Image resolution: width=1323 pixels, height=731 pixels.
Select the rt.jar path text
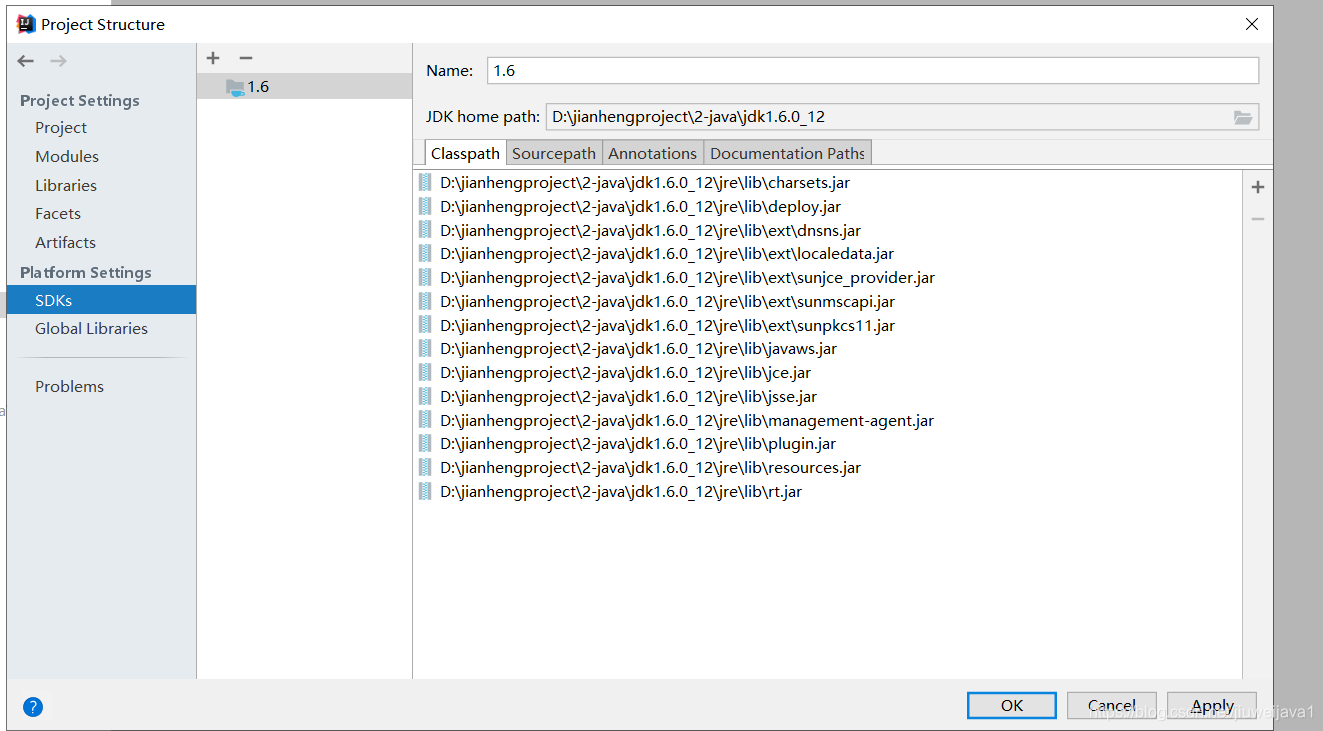(621, 492)
